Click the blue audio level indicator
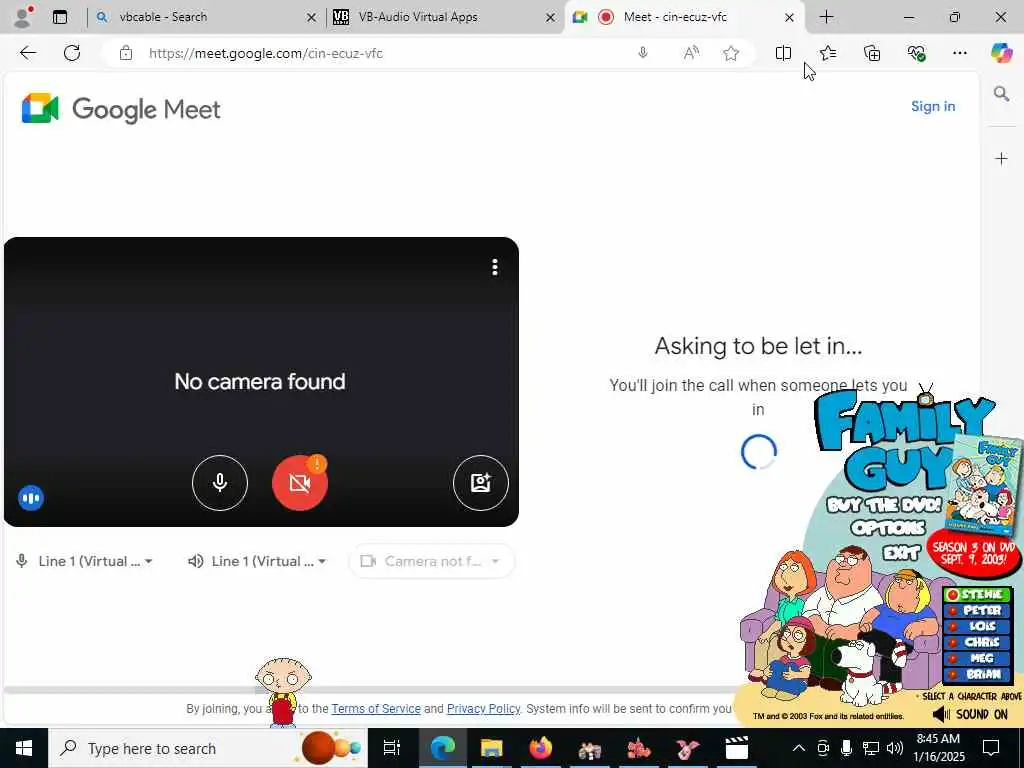This screenshot has height=768, width=1024. [31, 498]
